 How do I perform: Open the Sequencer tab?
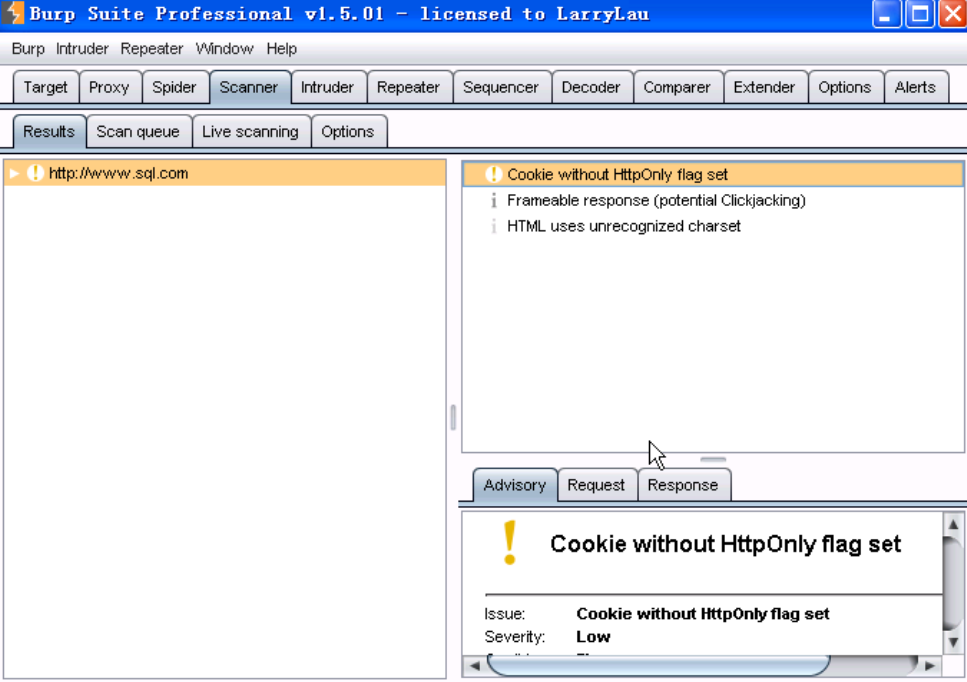(x=501, y=88)
